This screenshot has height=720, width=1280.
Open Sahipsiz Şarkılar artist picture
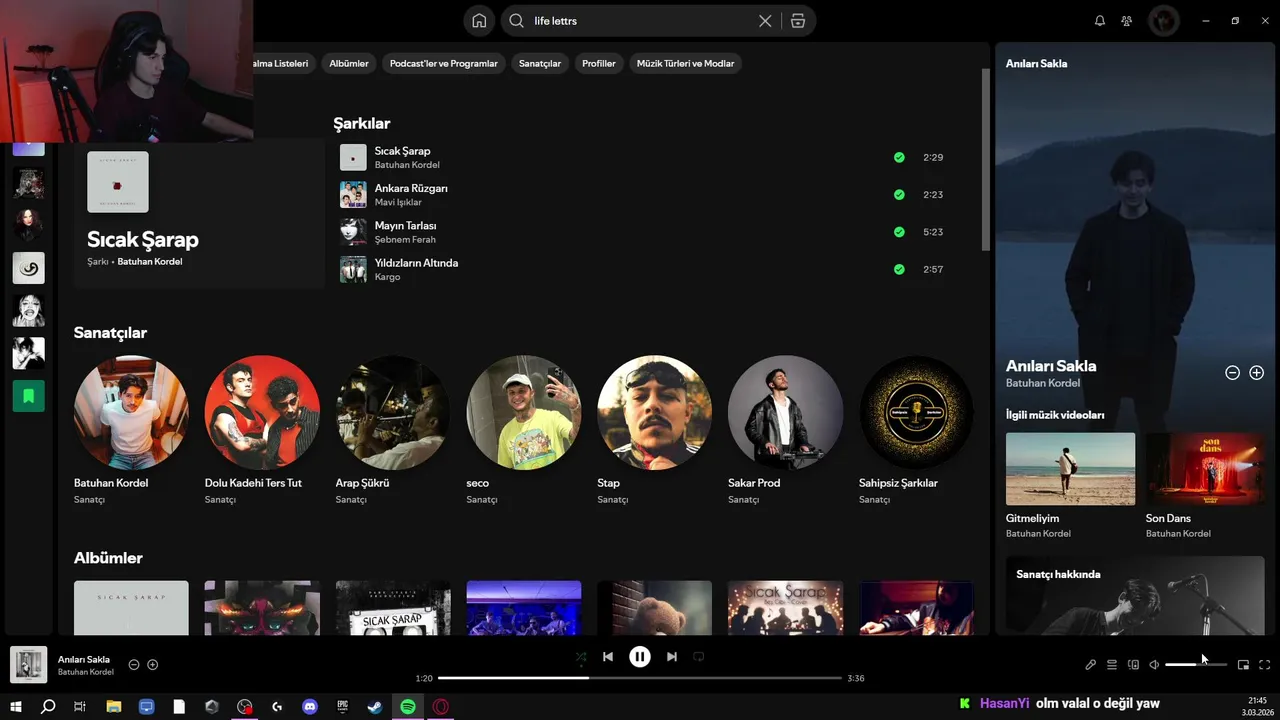coord(916,413)
